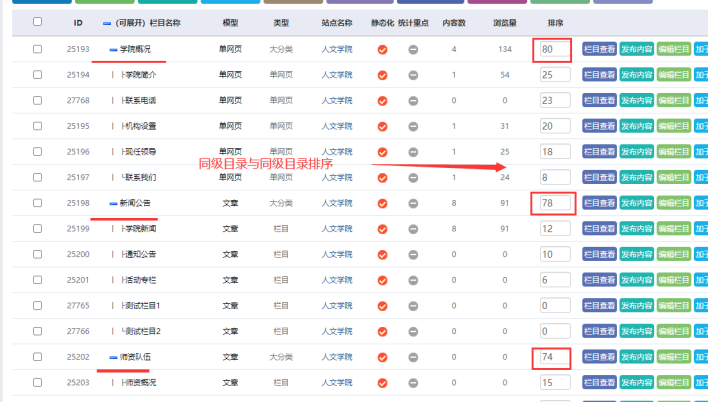Collapse the 学院概况 category tree
Image resolution: width=708 pixels, height=402 pixels.
tap(112, 49)
